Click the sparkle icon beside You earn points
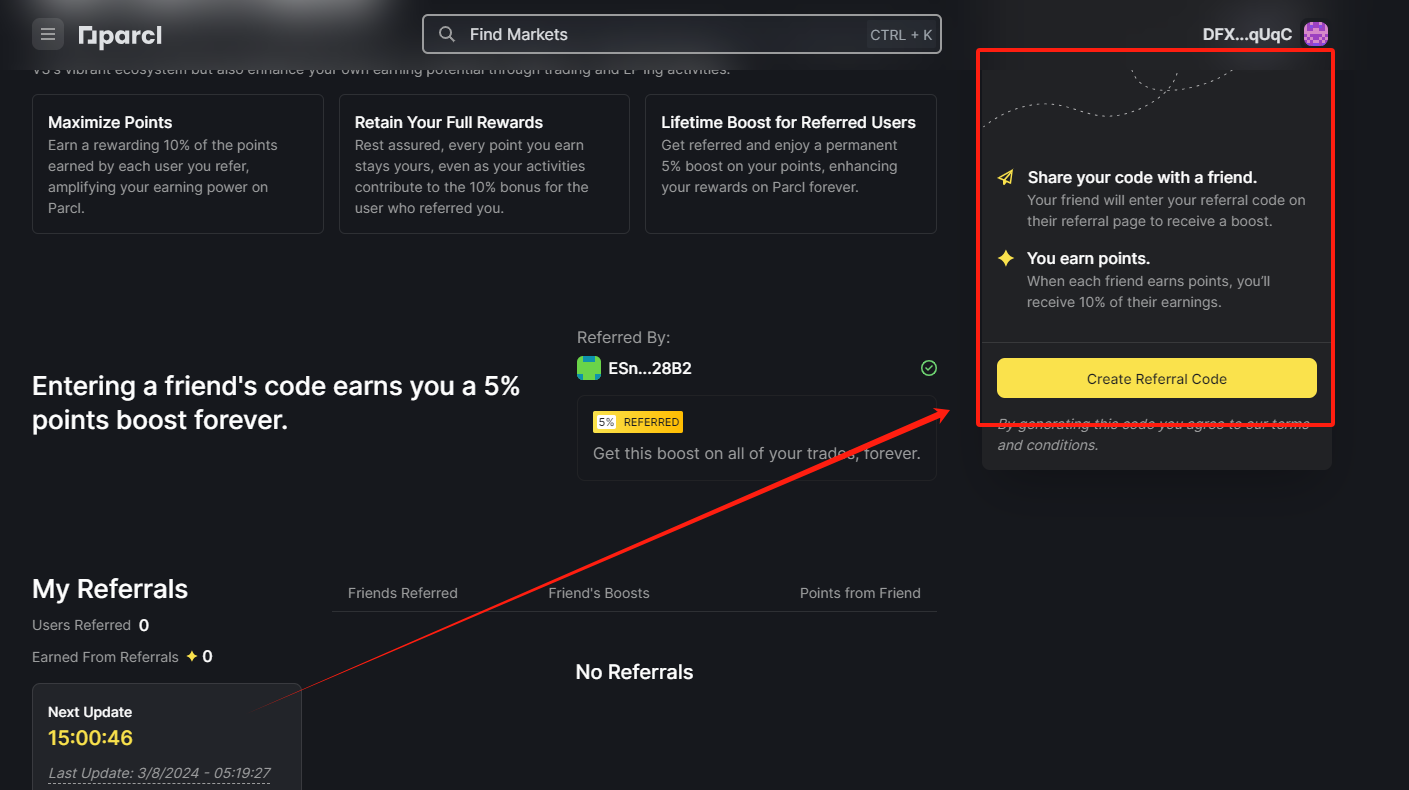The width and height of the screenshot is (1409, 790). tap(1006, 259)
